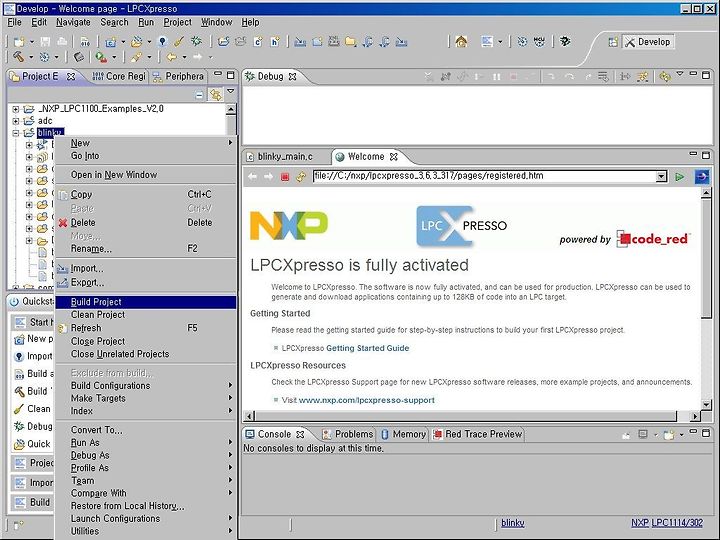Collapse the blinky project tree node
The image size is (720, 540).
(16, 133)
